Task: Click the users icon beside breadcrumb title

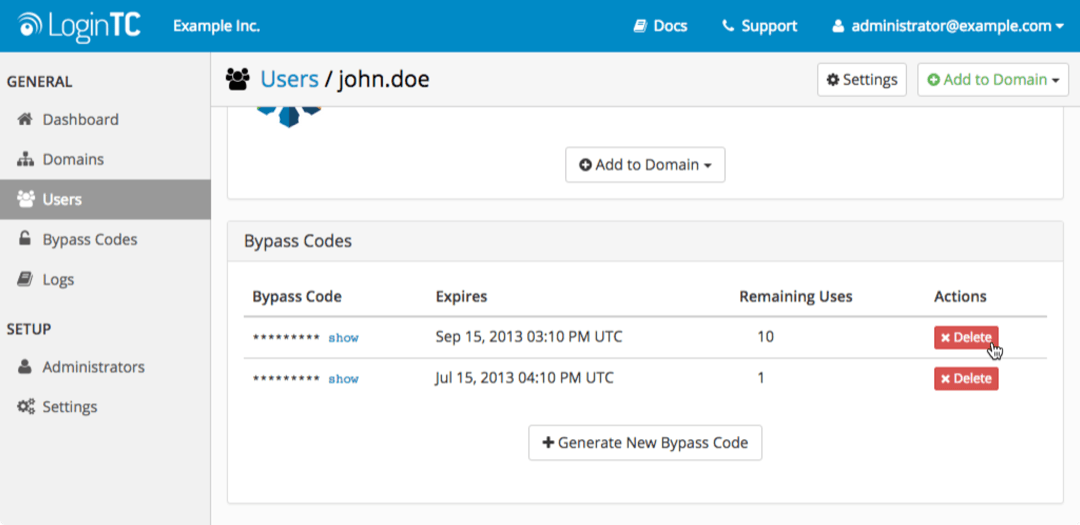Action: pyautogui.click(x=238, y=80)
